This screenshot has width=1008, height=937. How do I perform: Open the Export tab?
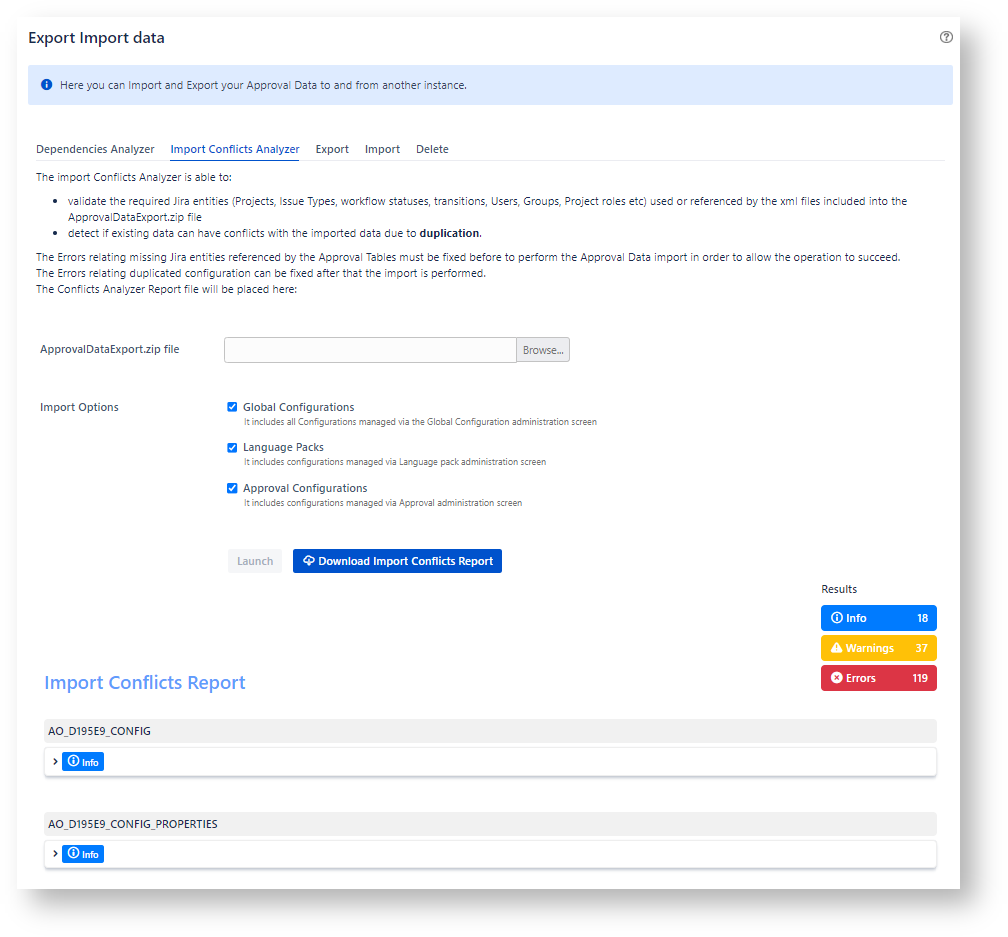click(x=332, y=149)
